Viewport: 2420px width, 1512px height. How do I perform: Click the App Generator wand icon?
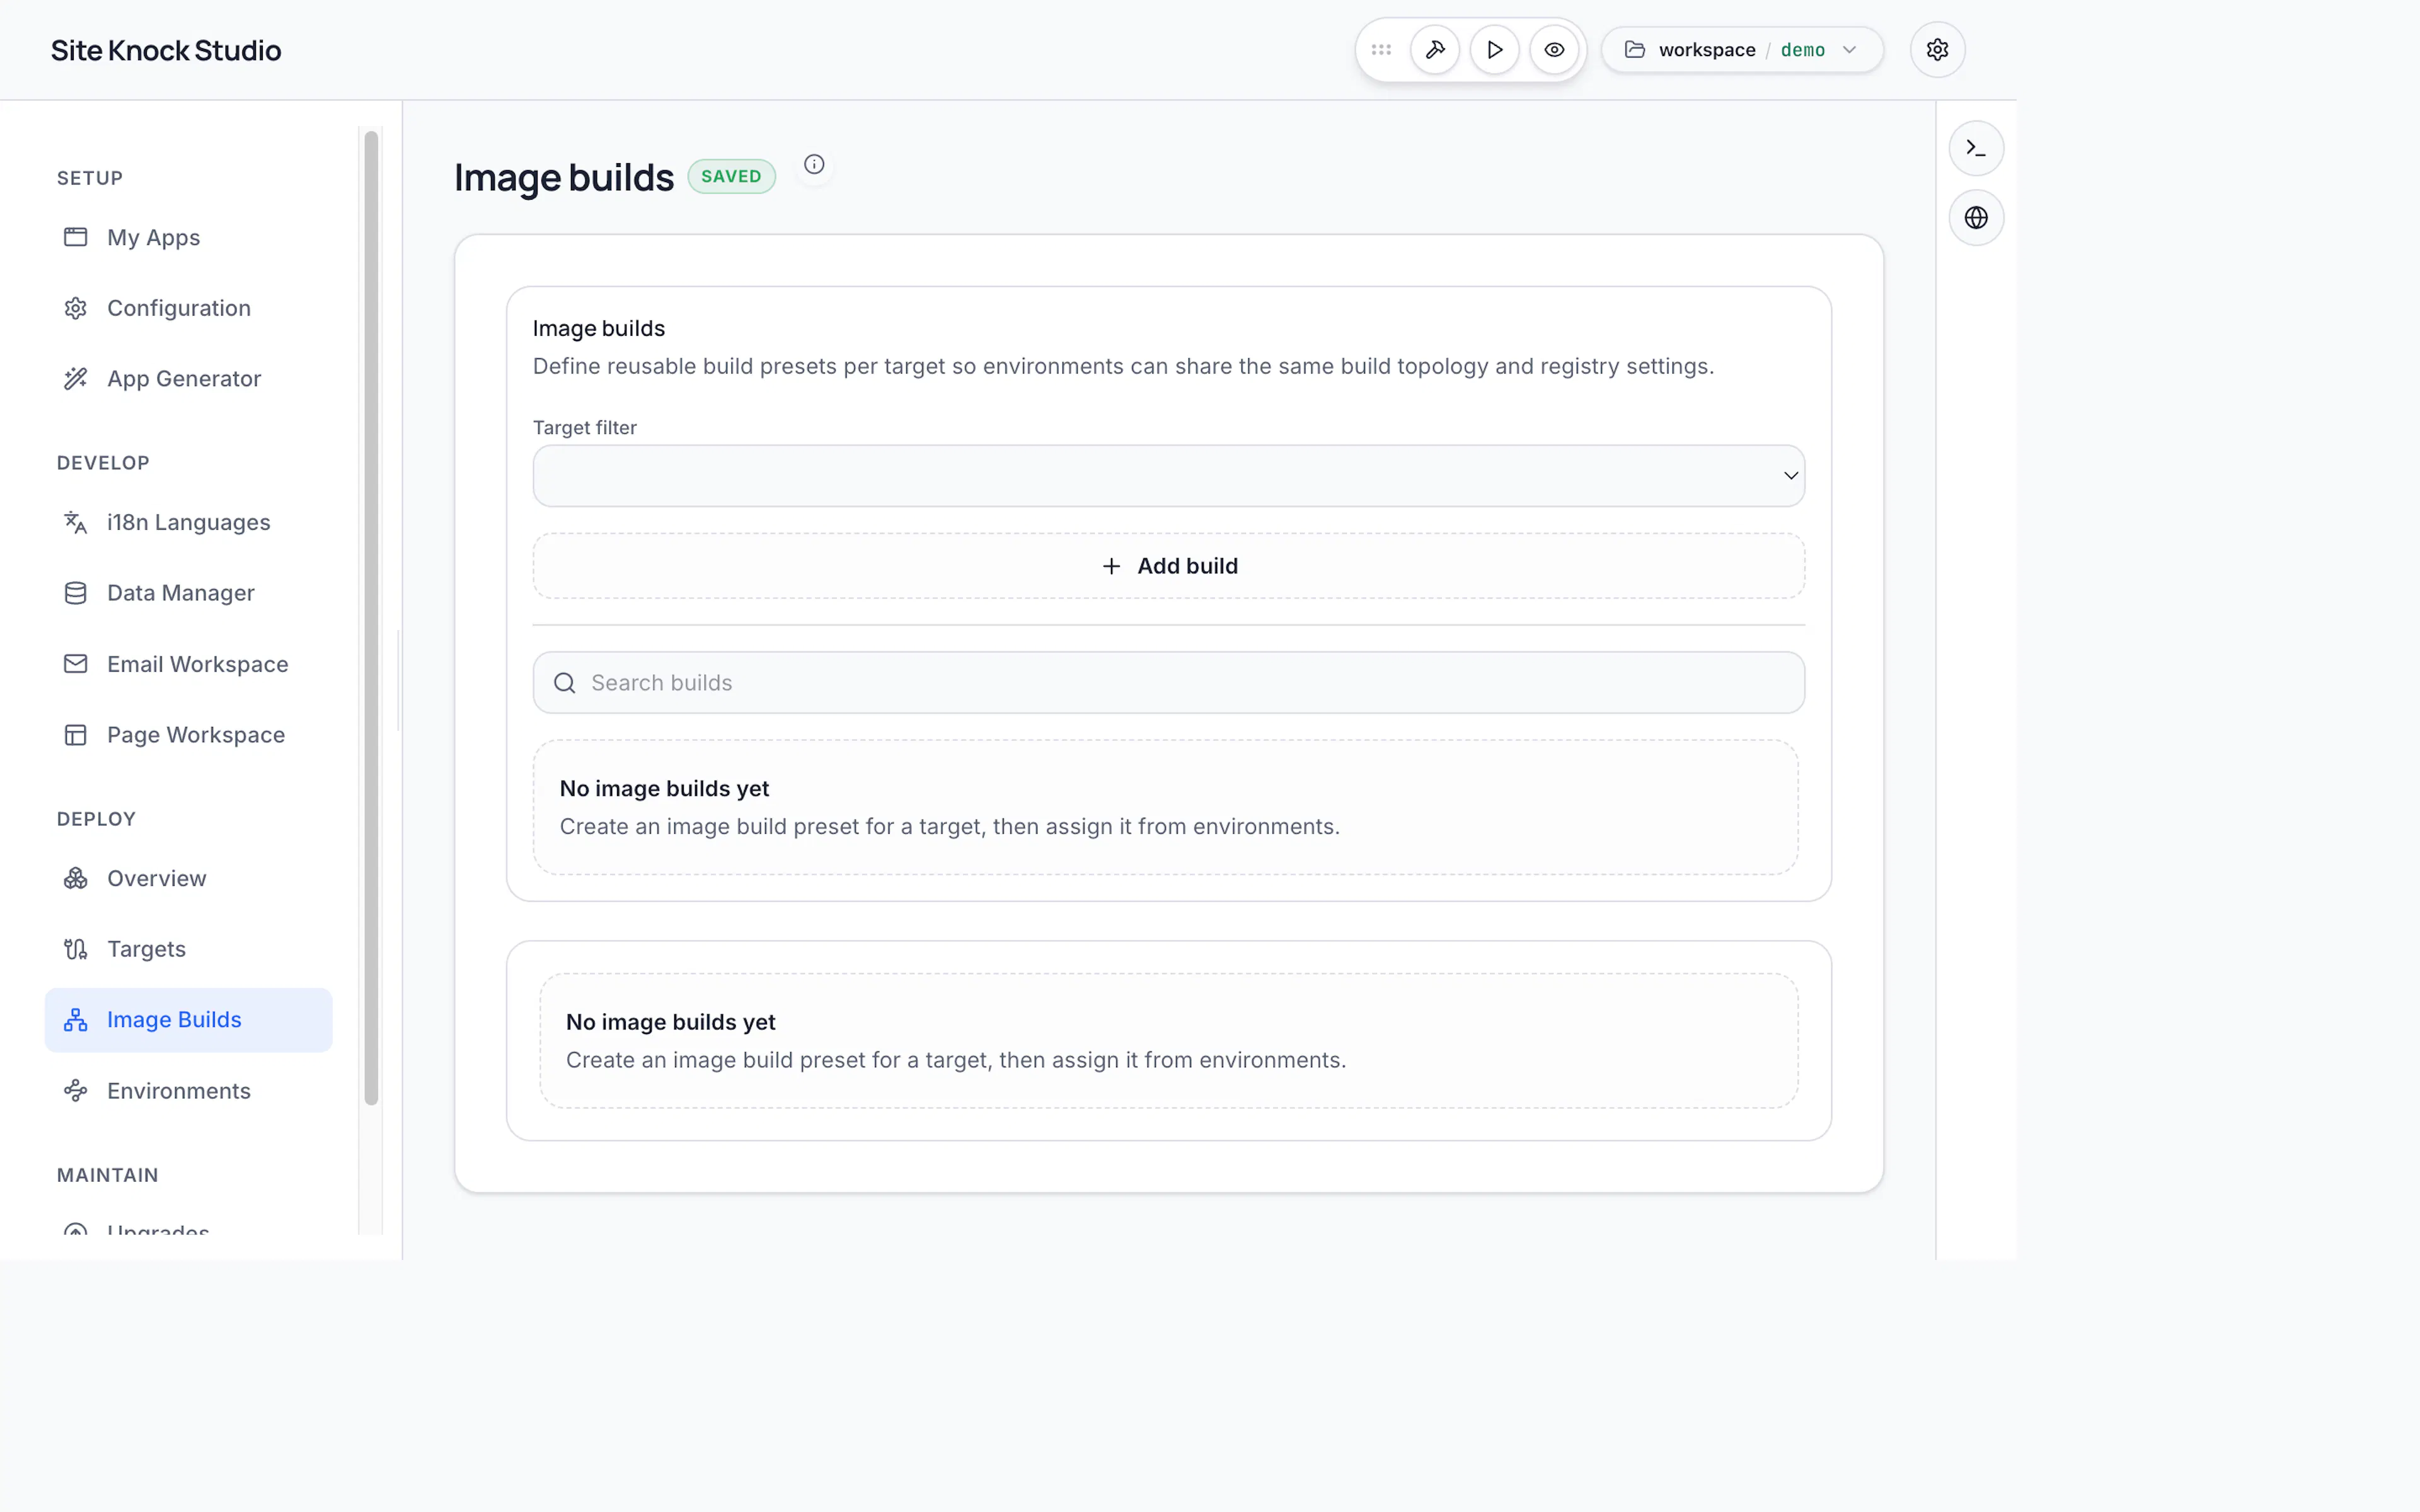click(76, 378)
